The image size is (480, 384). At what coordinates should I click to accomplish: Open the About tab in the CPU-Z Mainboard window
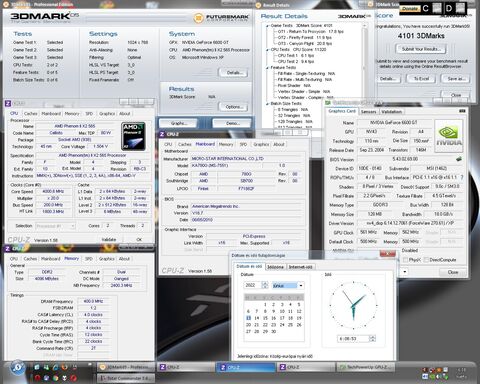pos(279,144)
